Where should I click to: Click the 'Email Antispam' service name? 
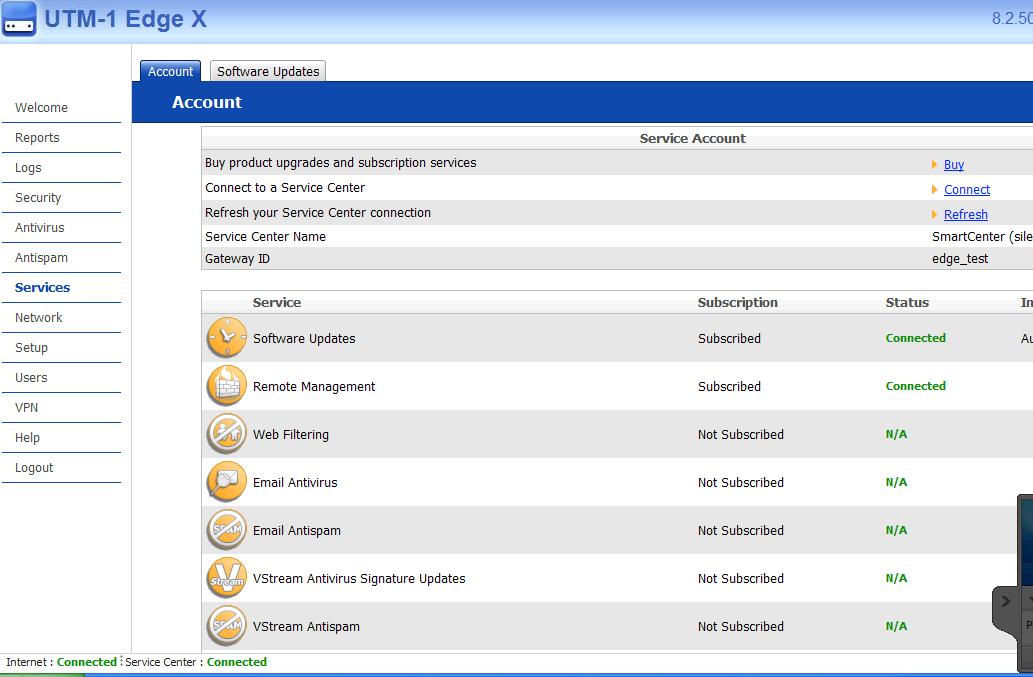[x=296, y=531]
